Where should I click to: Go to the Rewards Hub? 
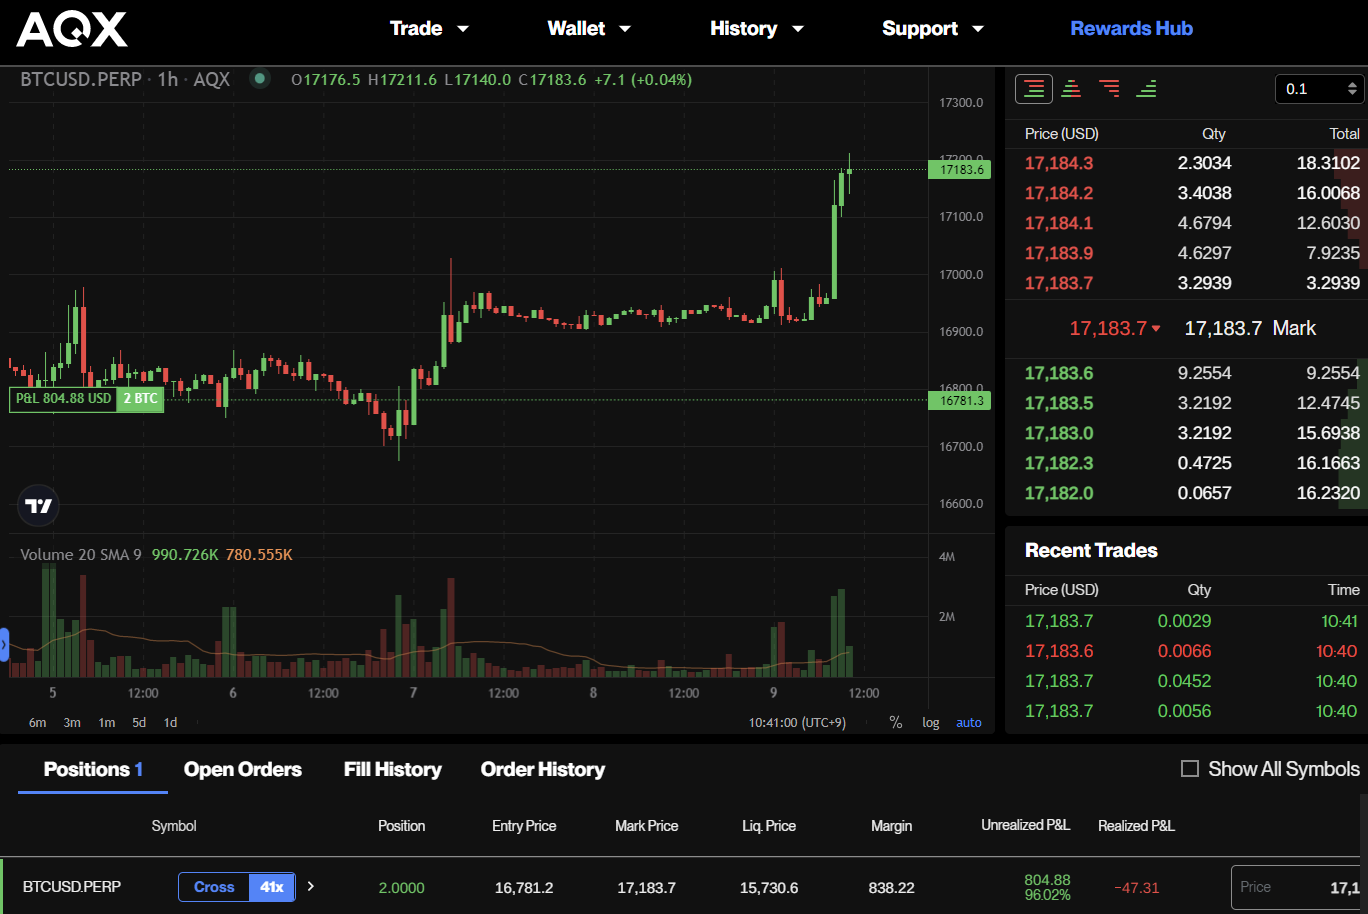(x=1131, y=29)
